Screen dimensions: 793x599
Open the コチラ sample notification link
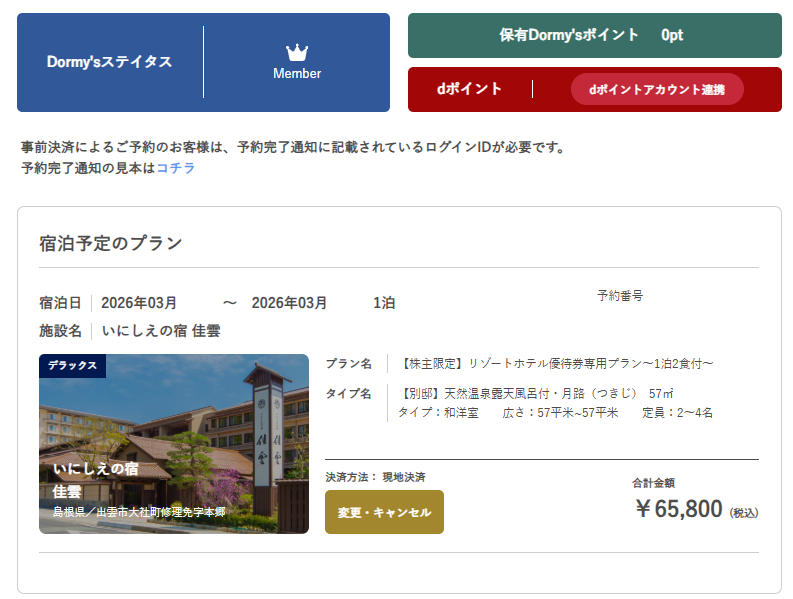pos(175,168)
